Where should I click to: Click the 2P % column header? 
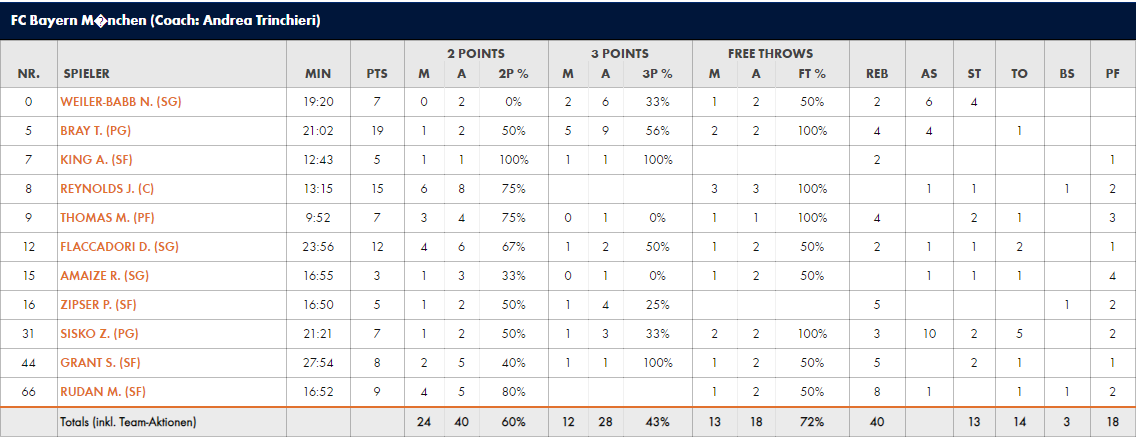(513, 73)
